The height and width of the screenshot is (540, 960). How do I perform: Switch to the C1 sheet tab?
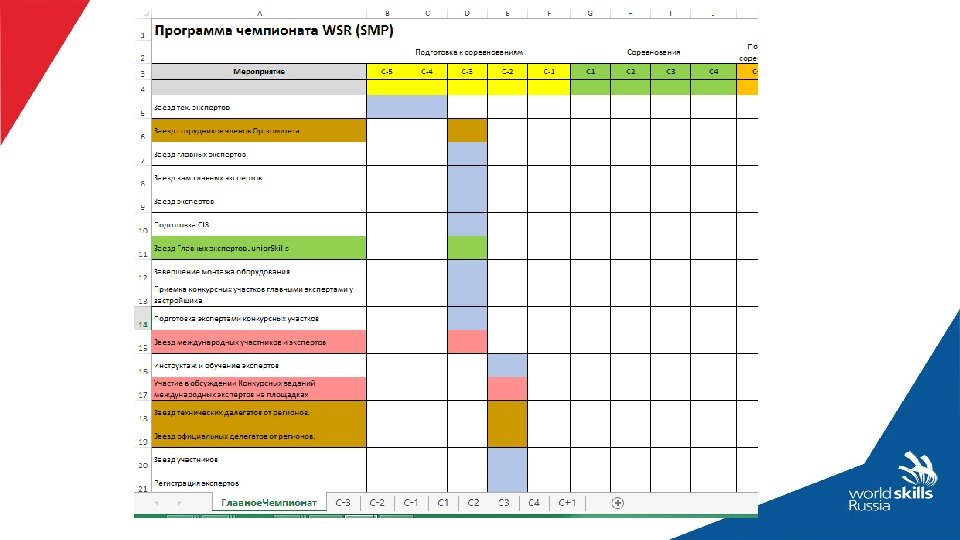pos(443,503)
